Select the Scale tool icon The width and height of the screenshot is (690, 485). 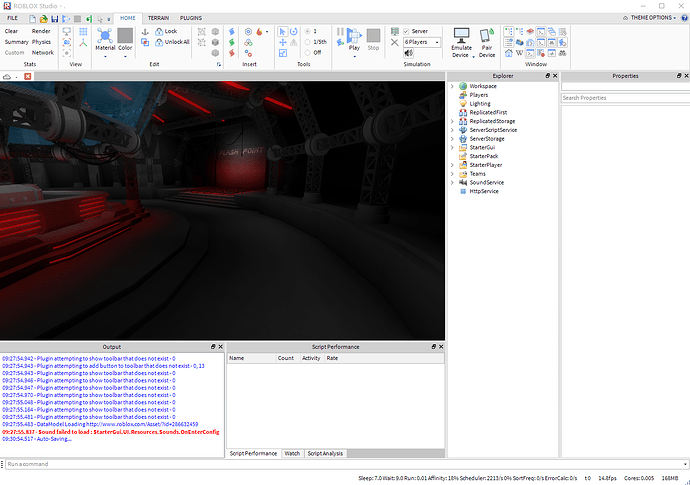(283, 53)
